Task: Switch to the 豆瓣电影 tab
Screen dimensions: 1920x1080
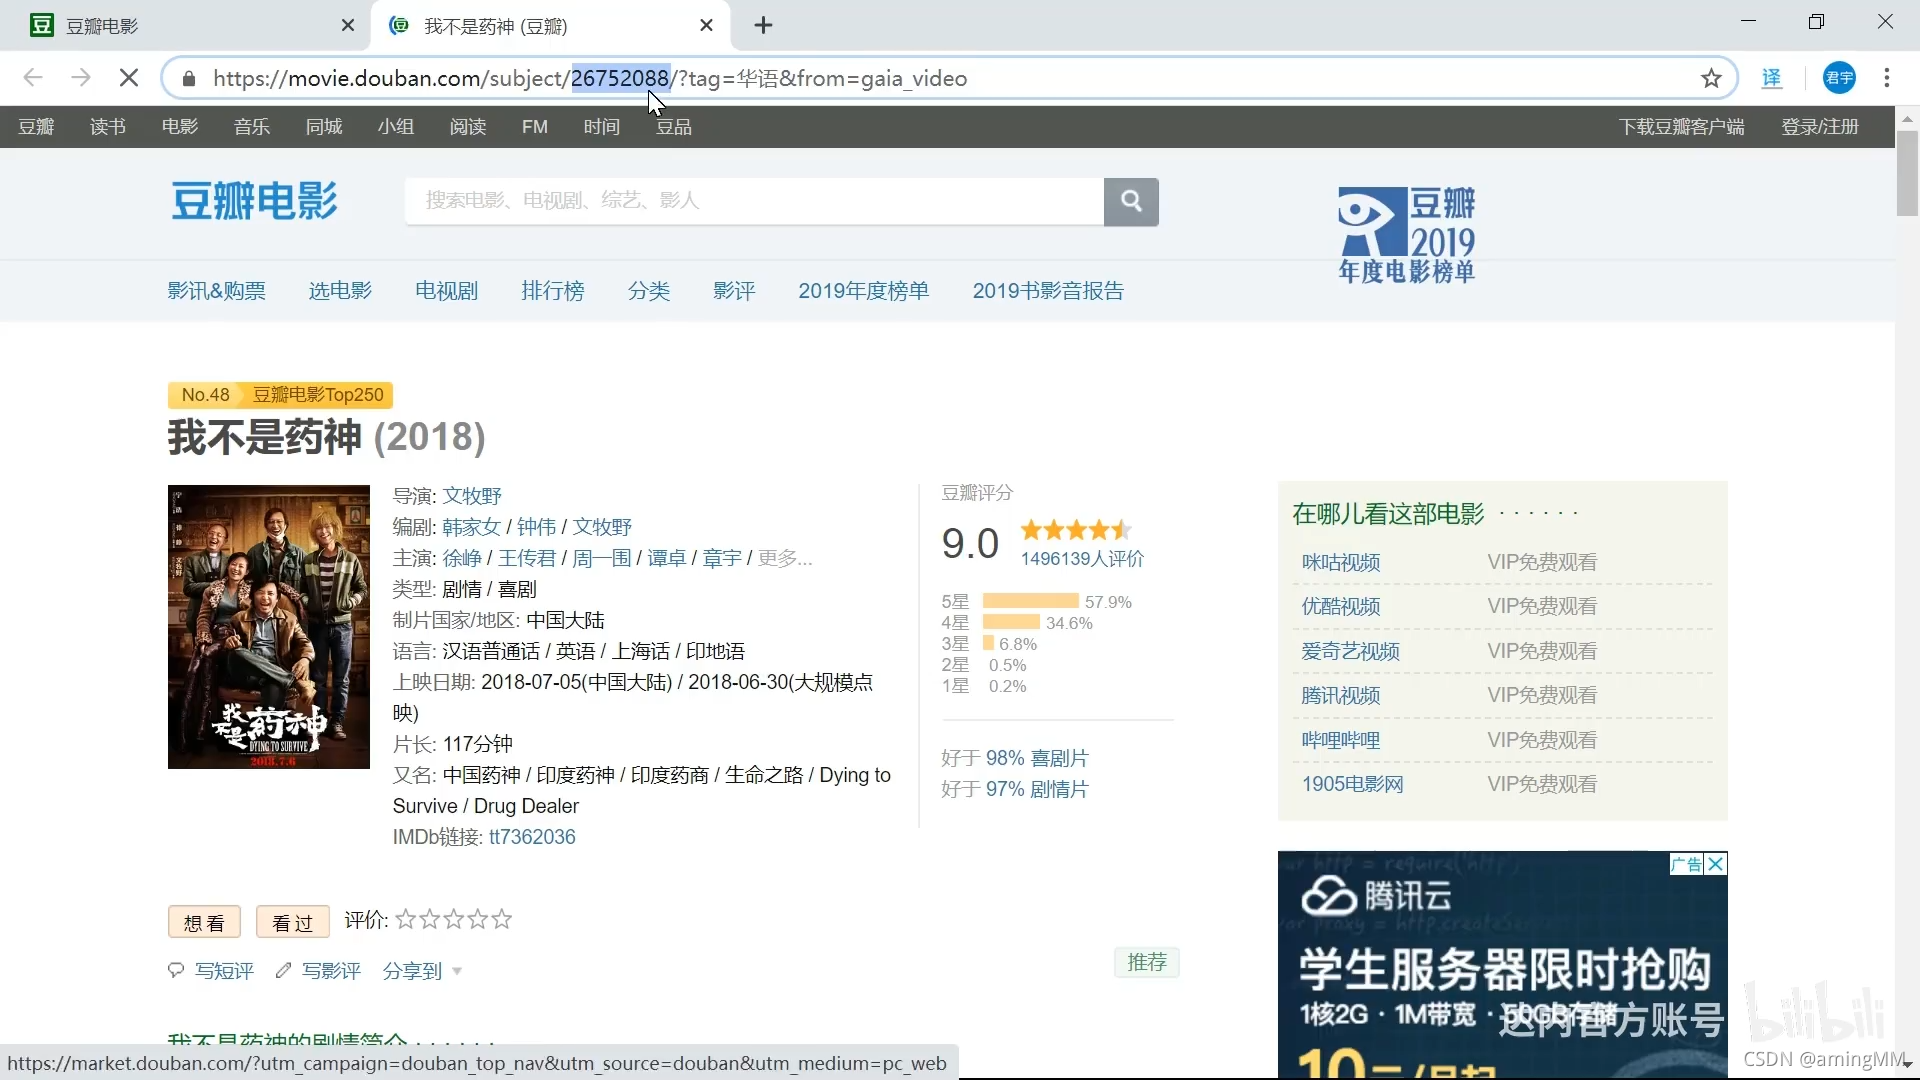Action: [x=102, y=26]
